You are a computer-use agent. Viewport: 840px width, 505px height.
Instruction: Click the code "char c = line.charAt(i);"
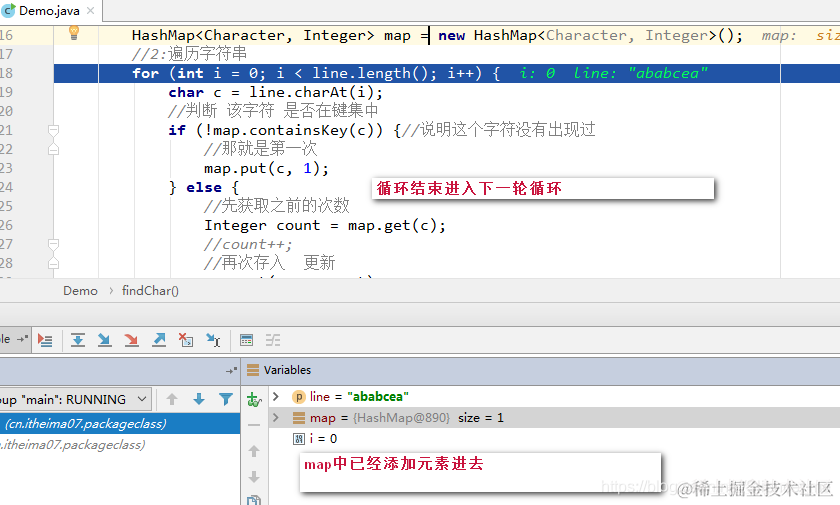(275, 92)
